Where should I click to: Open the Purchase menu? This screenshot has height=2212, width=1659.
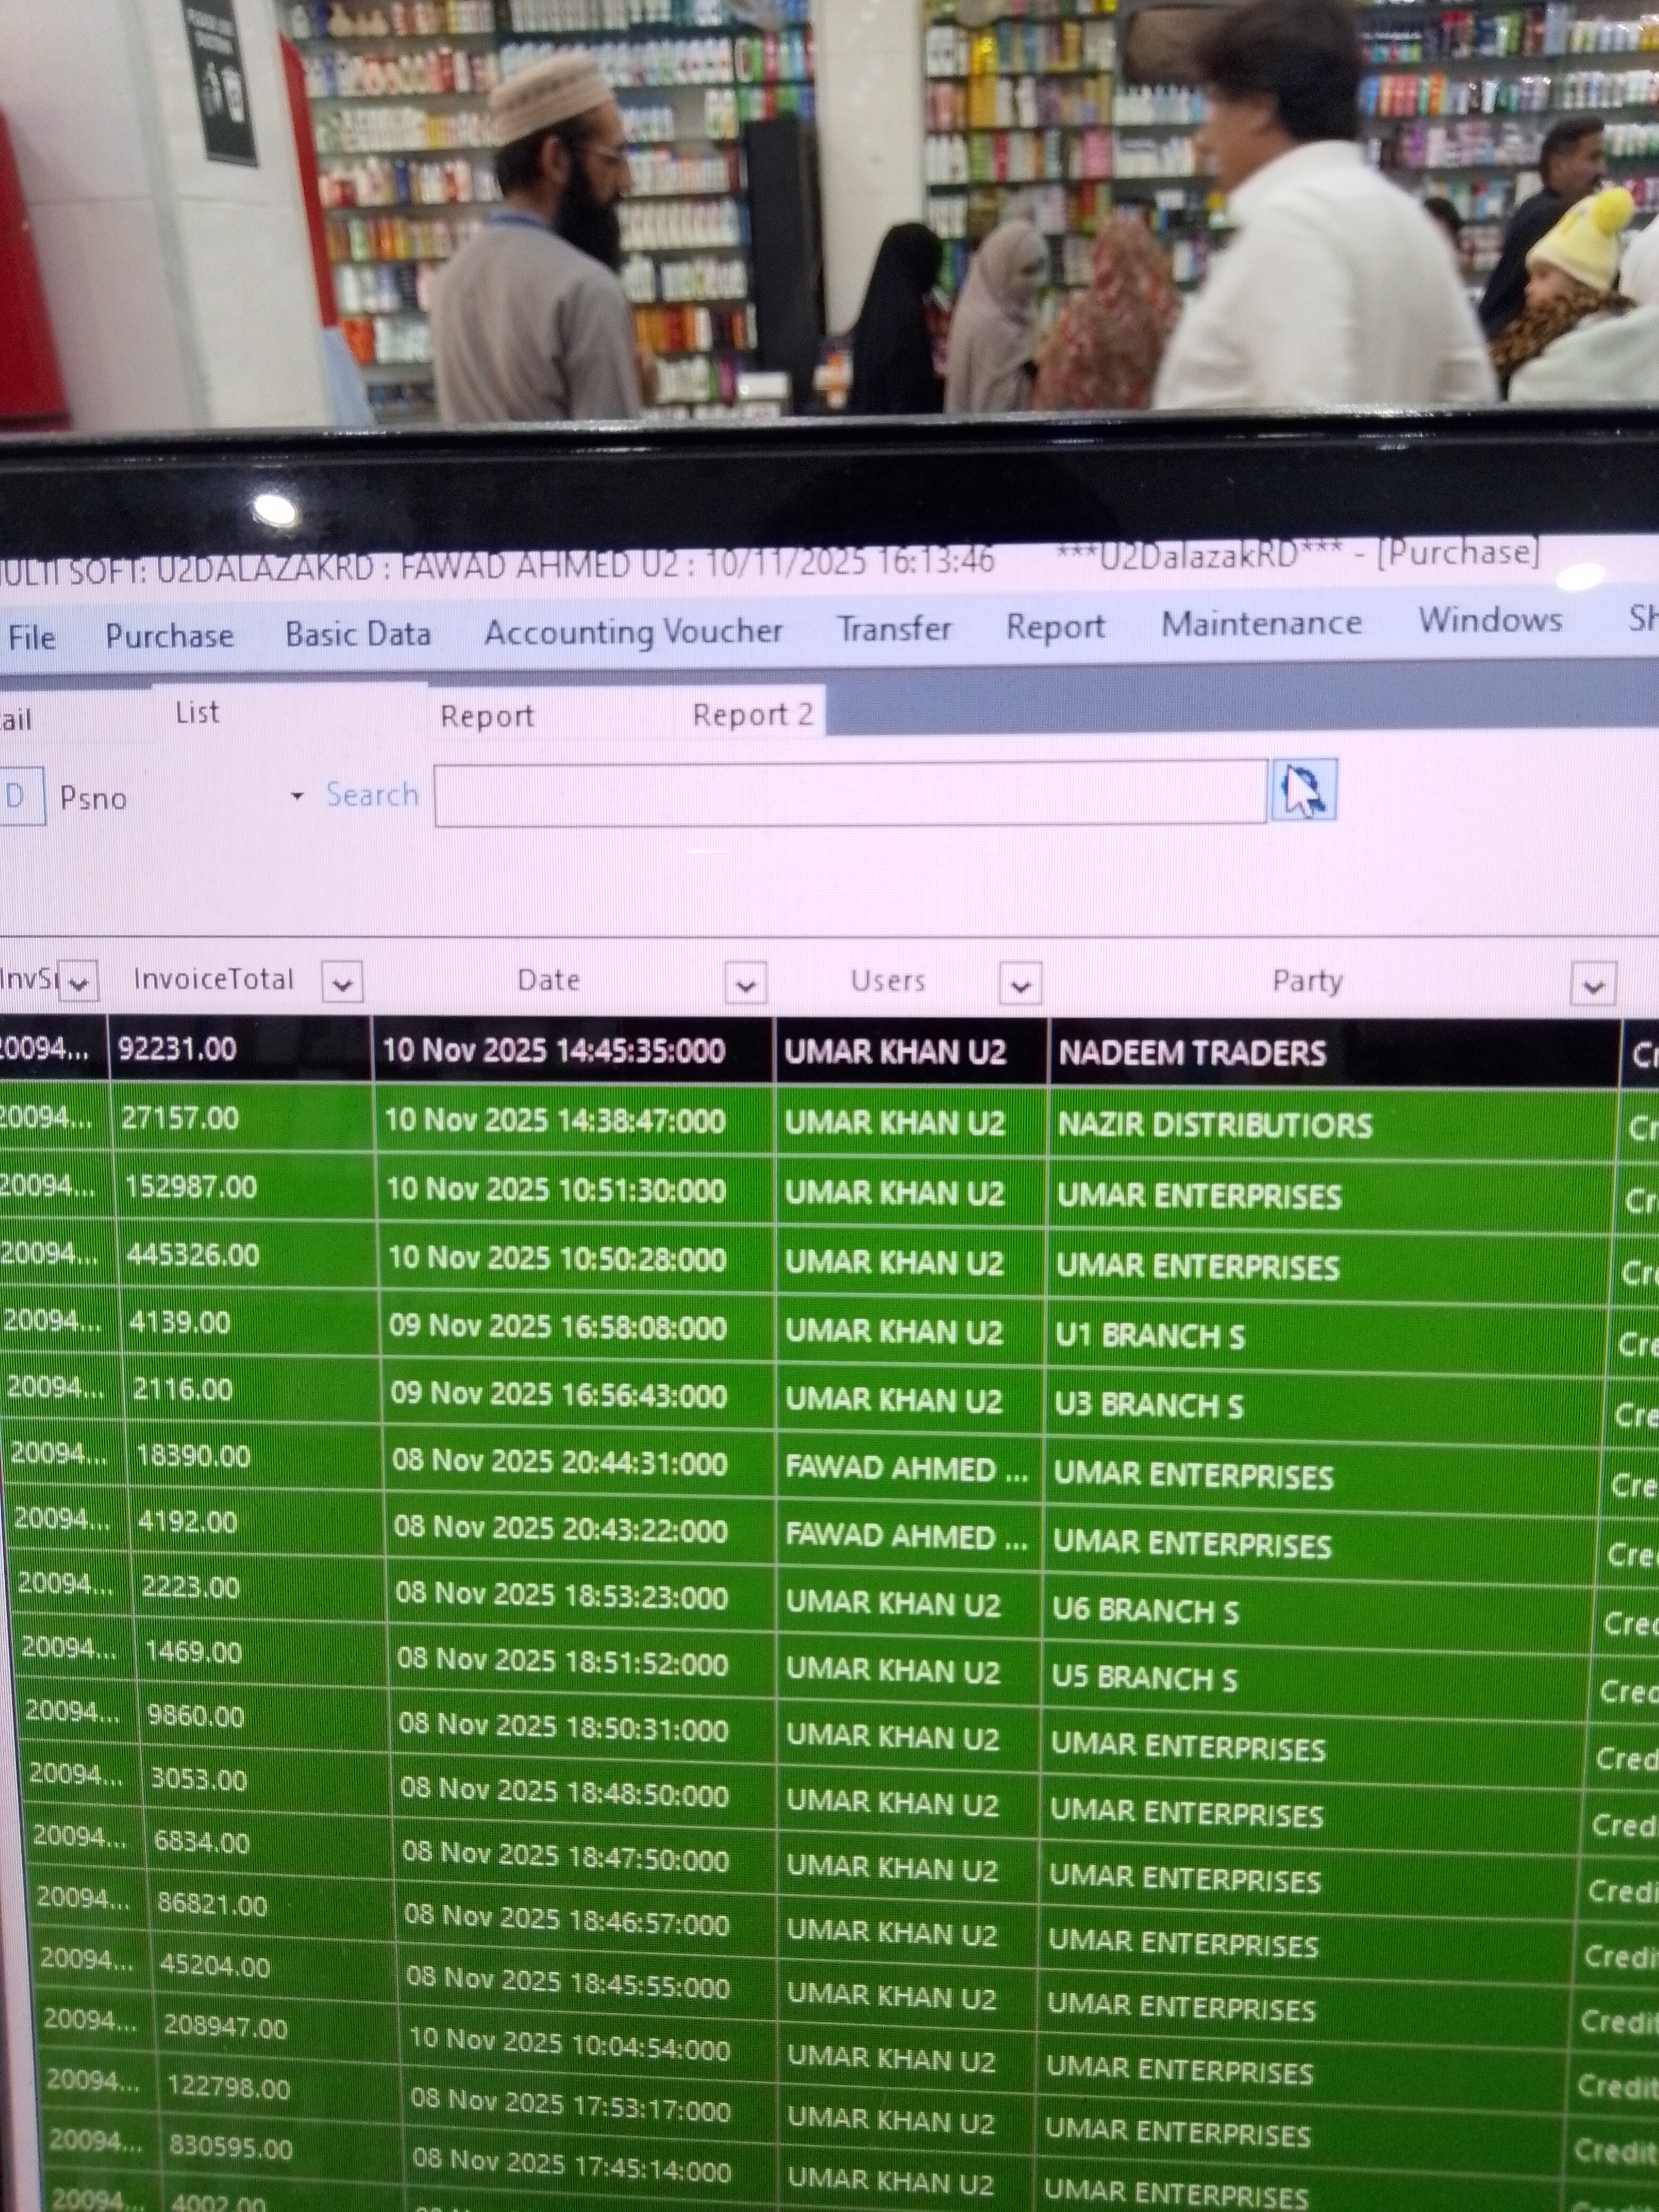click(169, 636)
